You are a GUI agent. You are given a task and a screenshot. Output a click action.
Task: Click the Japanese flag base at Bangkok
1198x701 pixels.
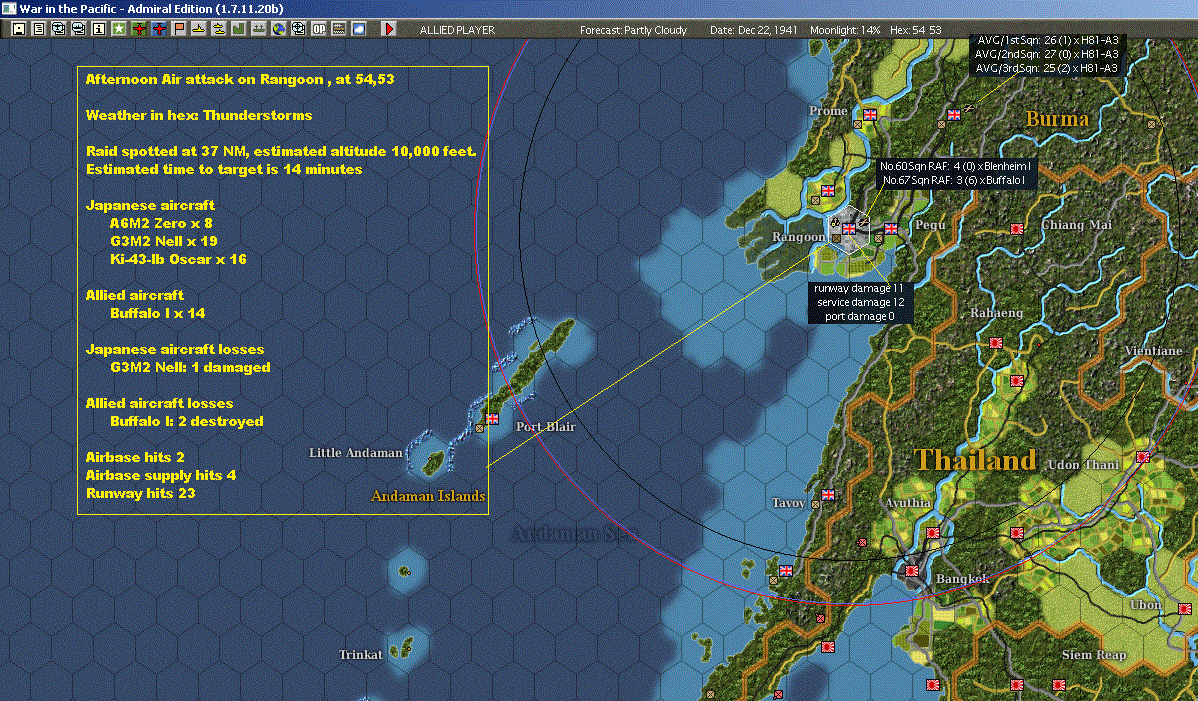click(x=912, y=570)
